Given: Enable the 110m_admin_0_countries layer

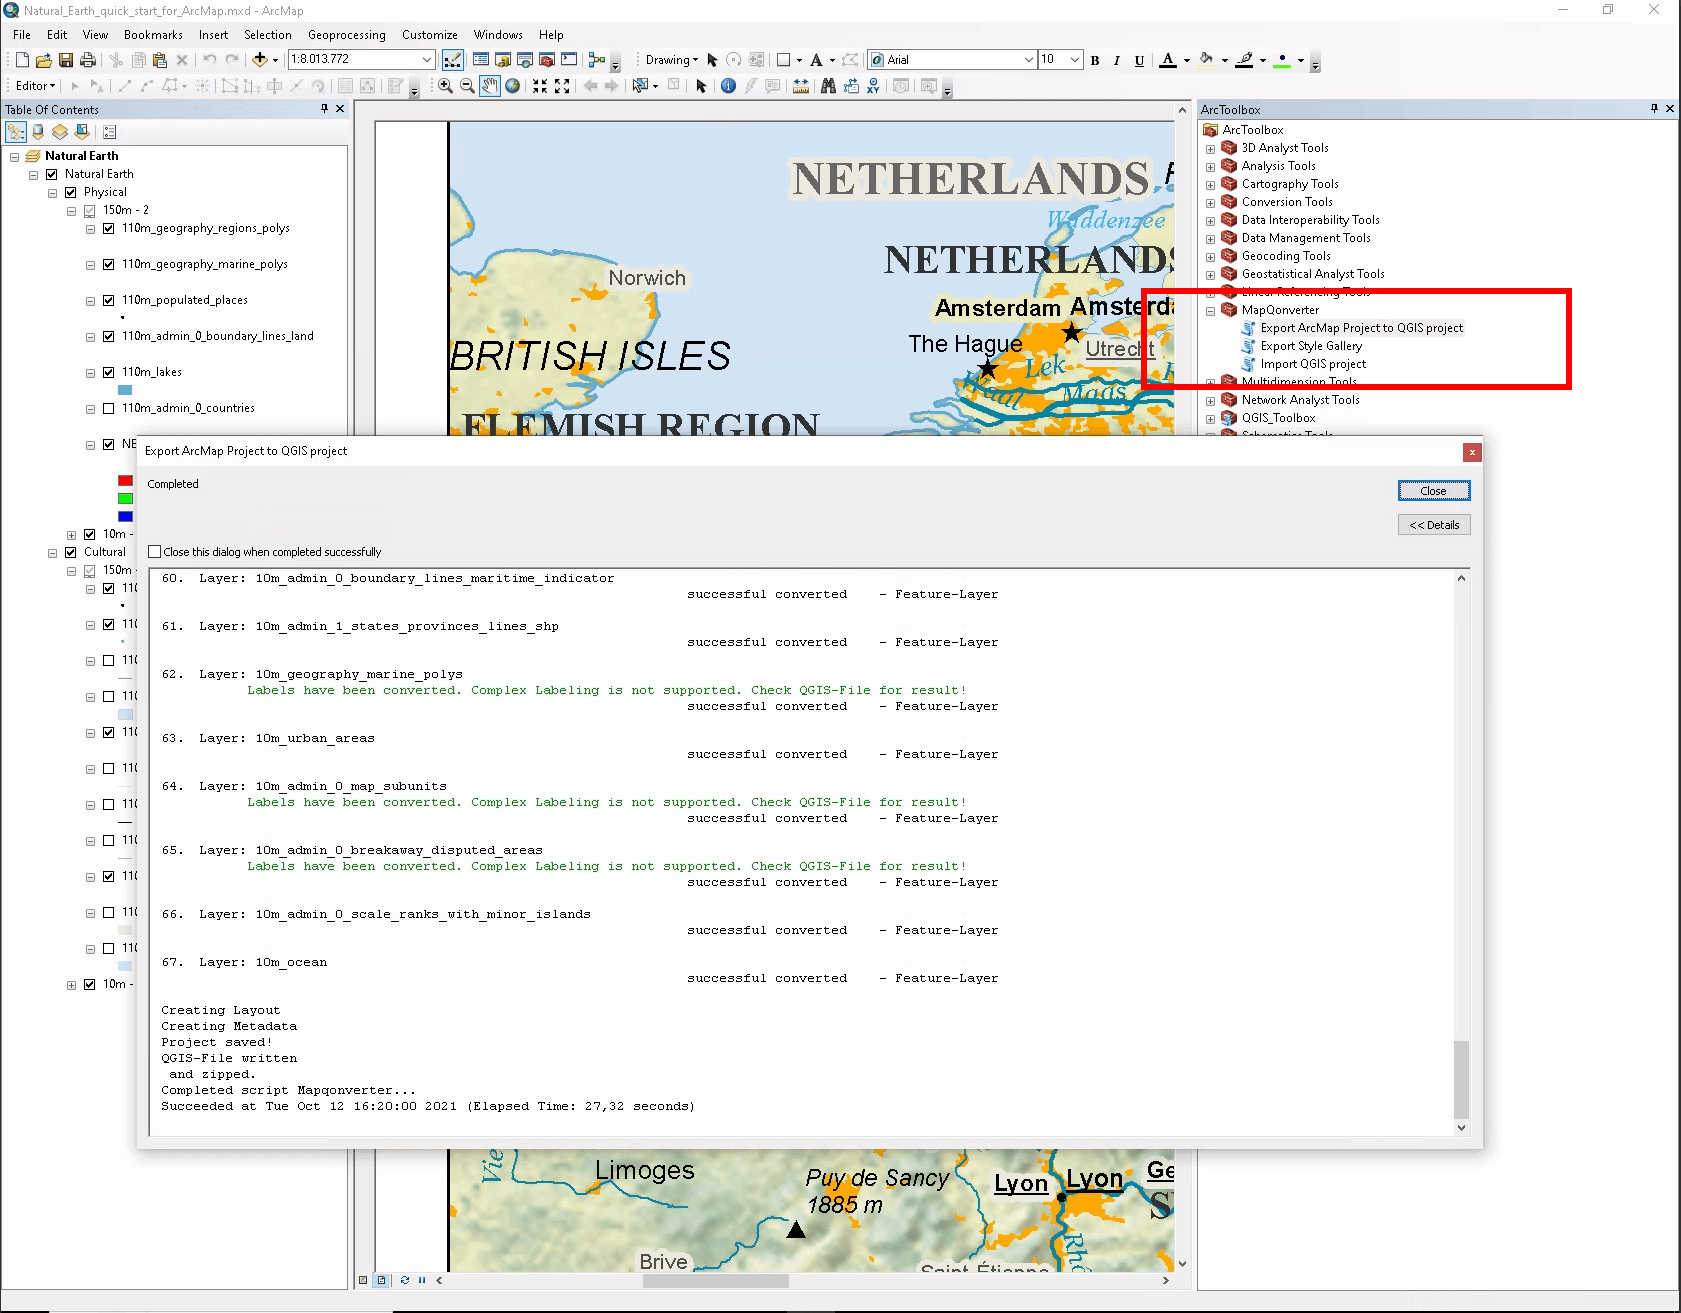Looking at the screenshot, I should tap(109, 408).
